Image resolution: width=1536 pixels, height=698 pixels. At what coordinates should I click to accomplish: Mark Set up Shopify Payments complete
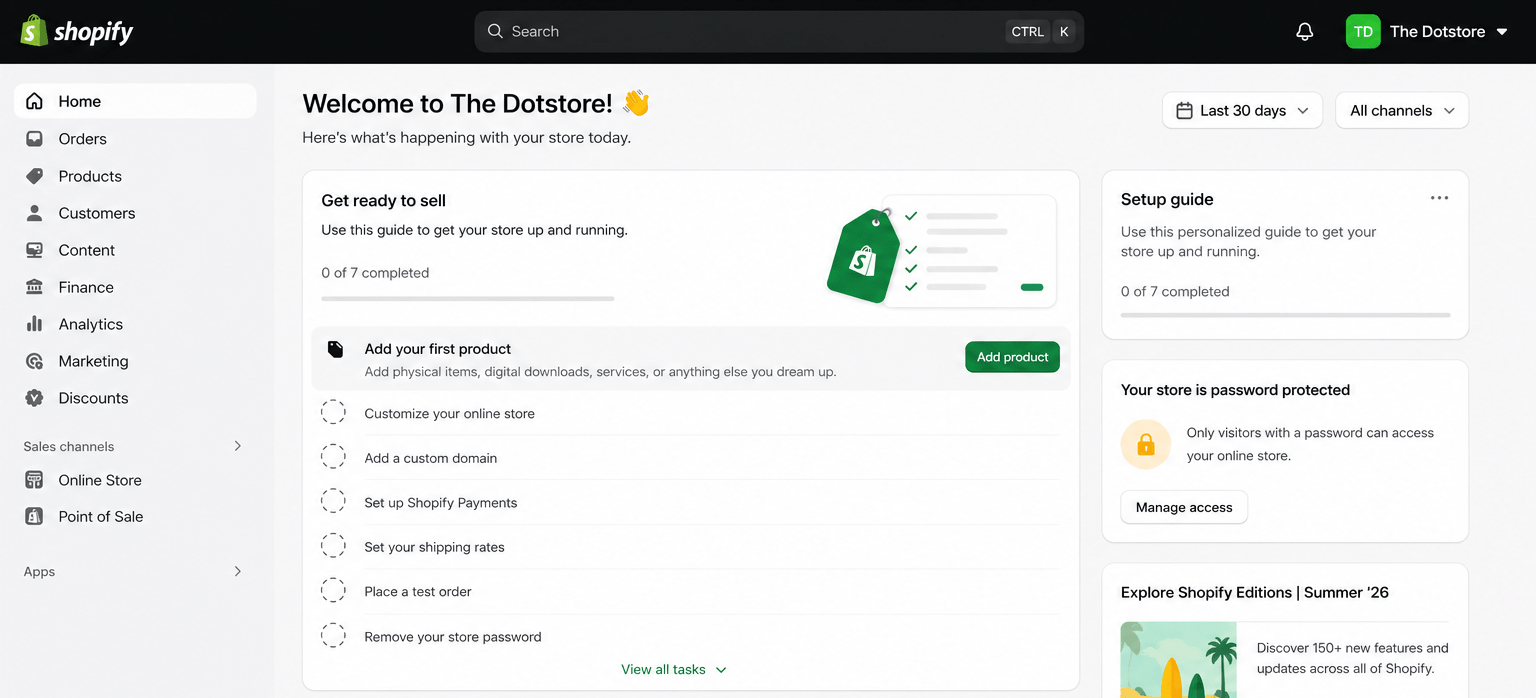coord(333,501)
